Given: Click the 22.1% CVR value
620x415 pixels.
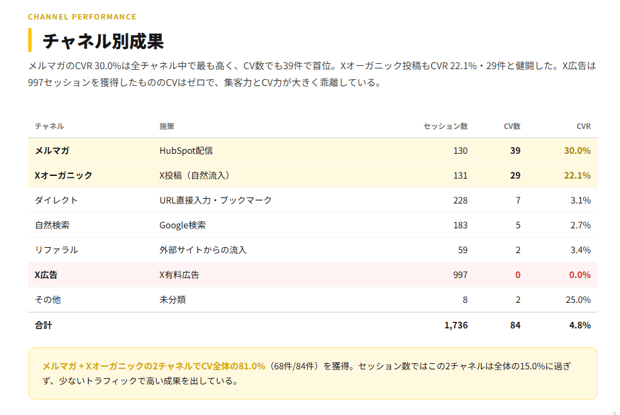Looking at the screenshot, I should point(577,175).
